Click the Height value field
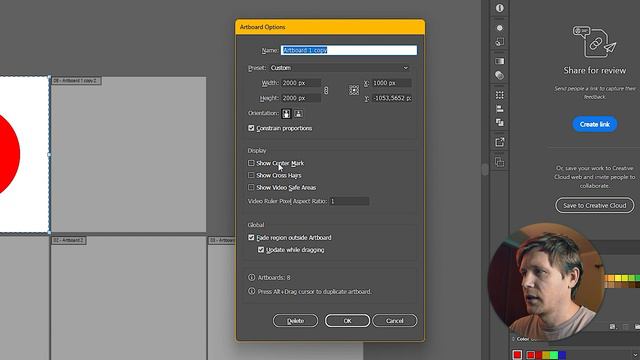The width and height of the screenshot is (640, 360). tap(301, 98)
